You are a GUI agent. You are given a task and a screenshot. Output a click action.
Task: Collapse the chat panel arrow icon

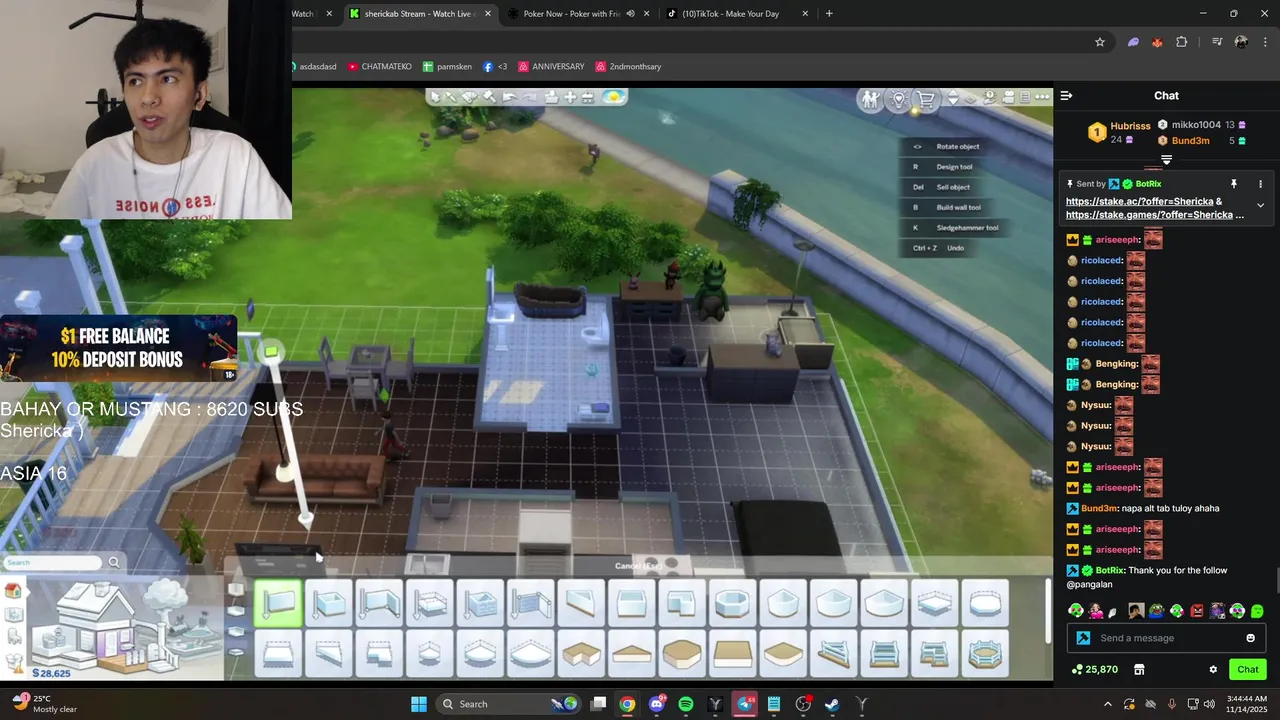(x=1067, y=96)
